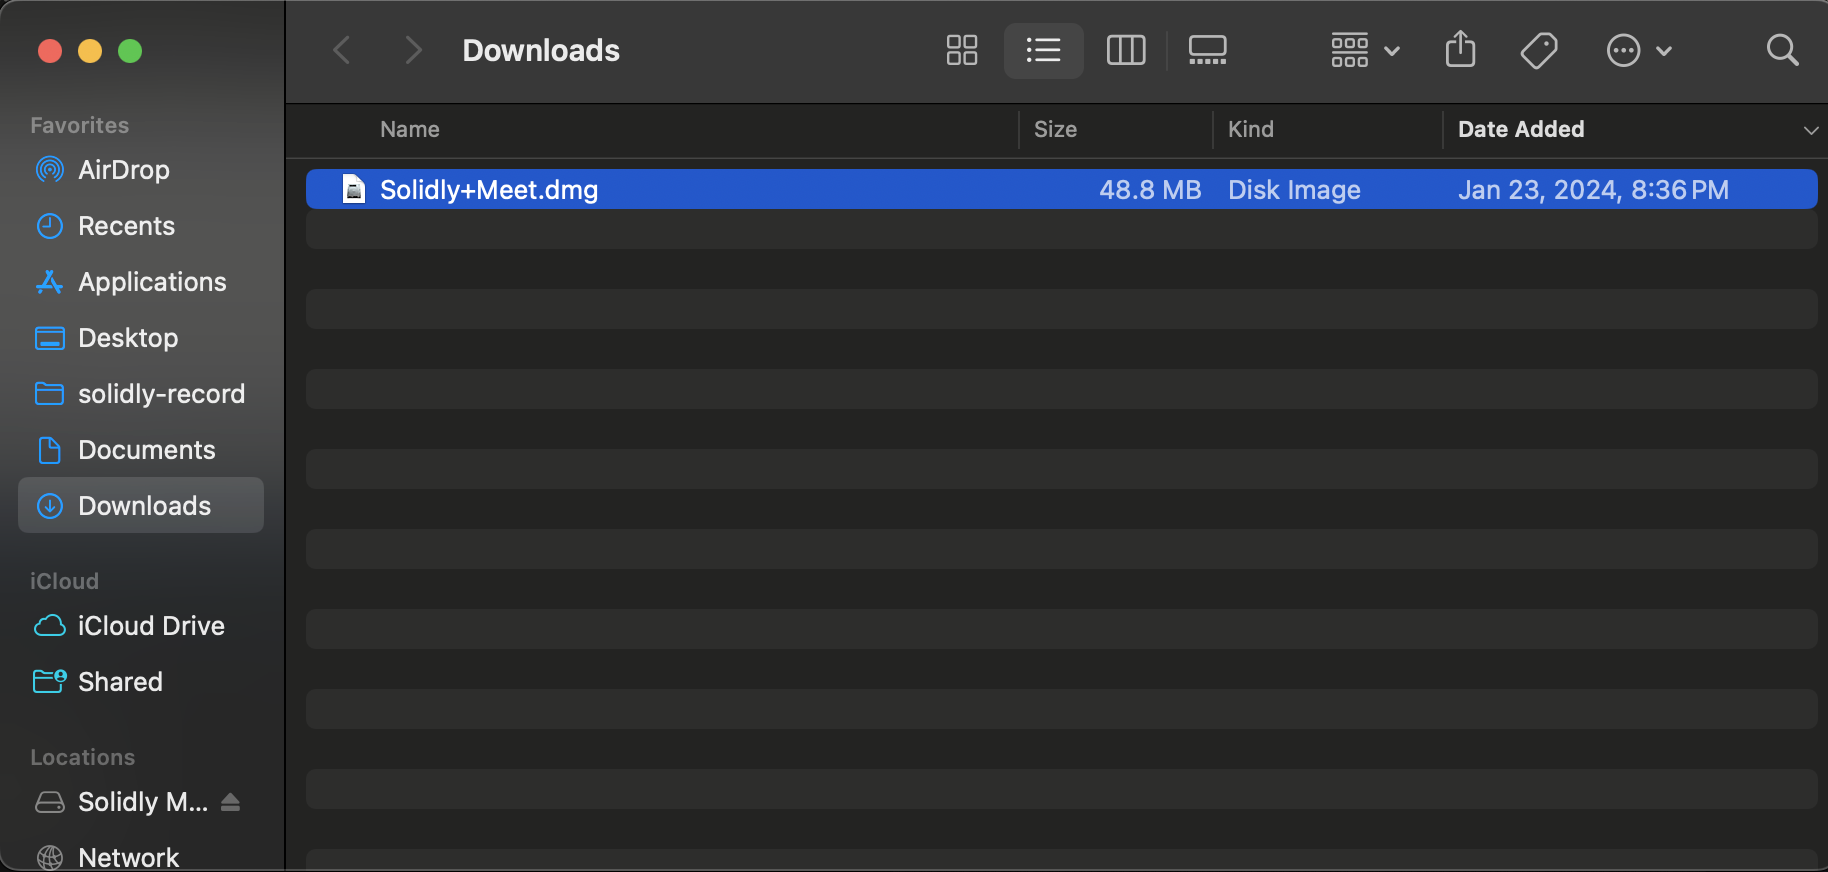Click the Share toolbar icon
The height and width of the screenshot is (872, 1828).
pos(1460,49)
